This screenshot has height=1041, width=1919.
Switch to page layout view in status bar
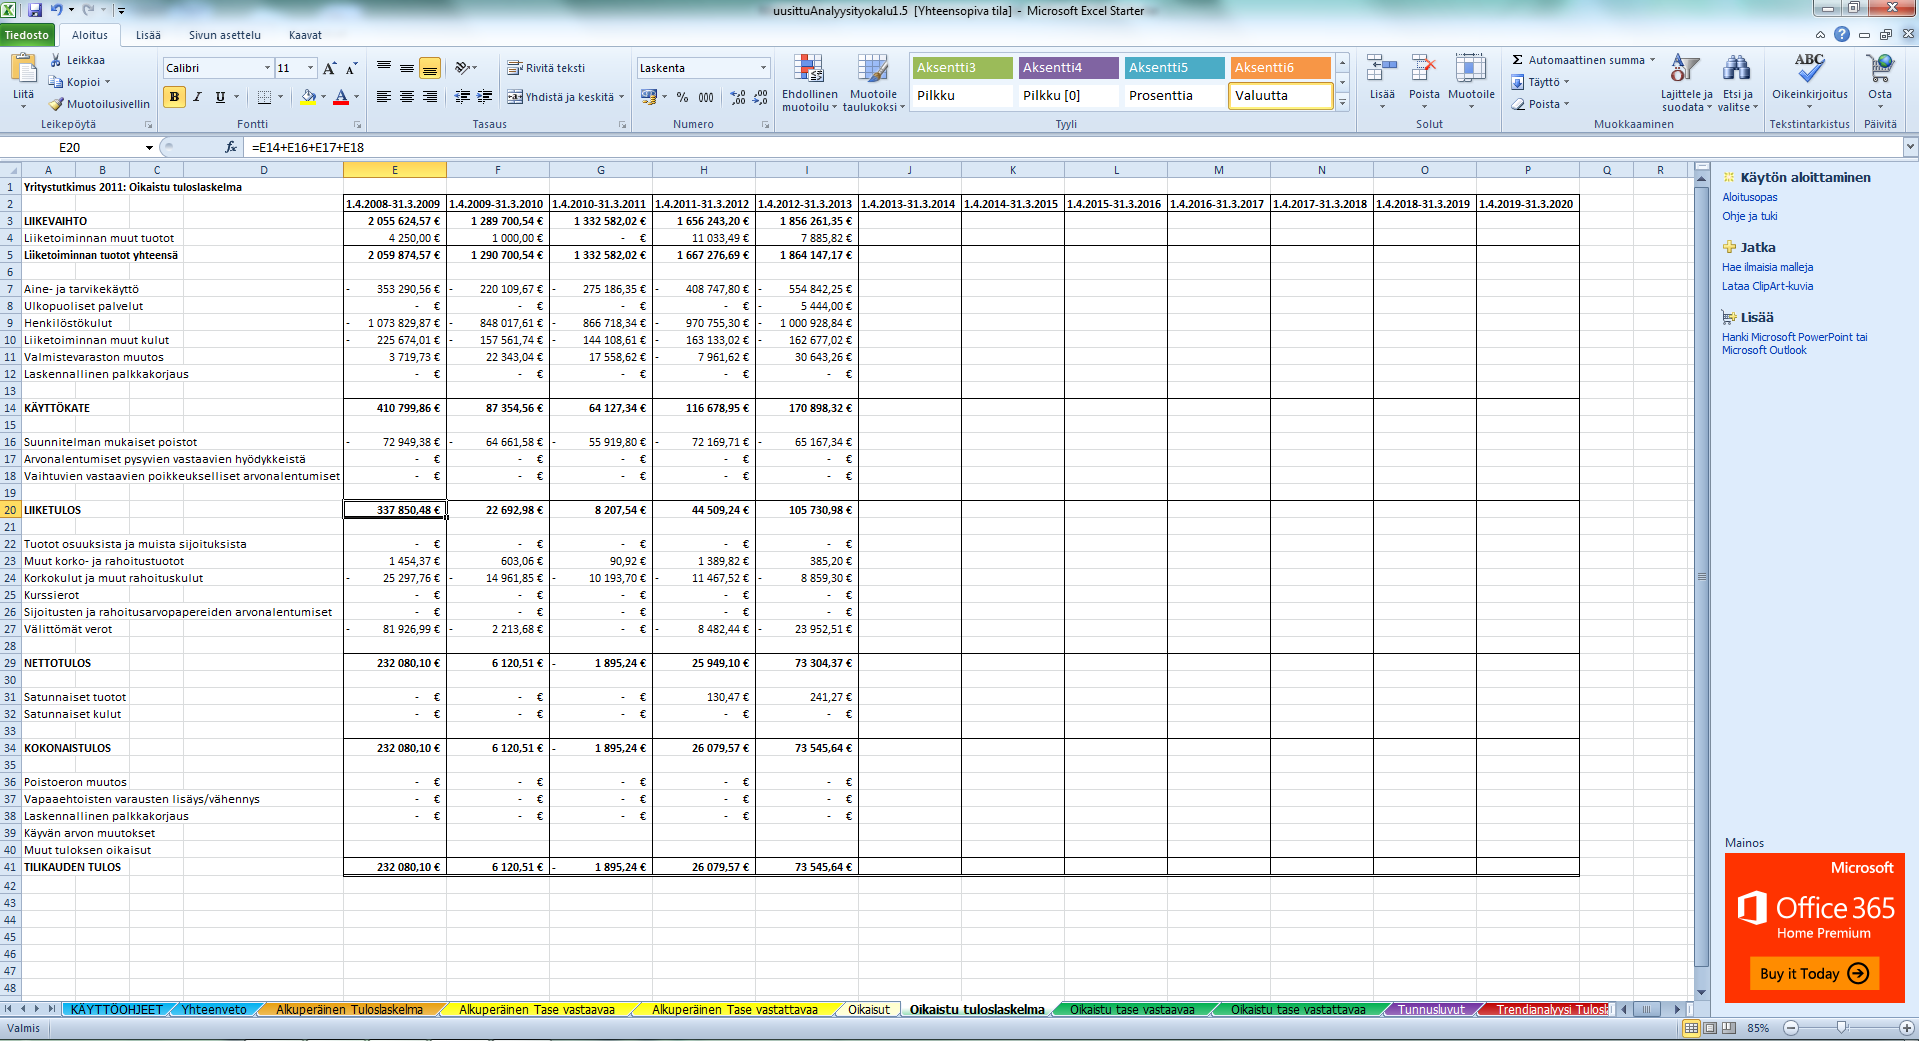coord(1710,1028)
